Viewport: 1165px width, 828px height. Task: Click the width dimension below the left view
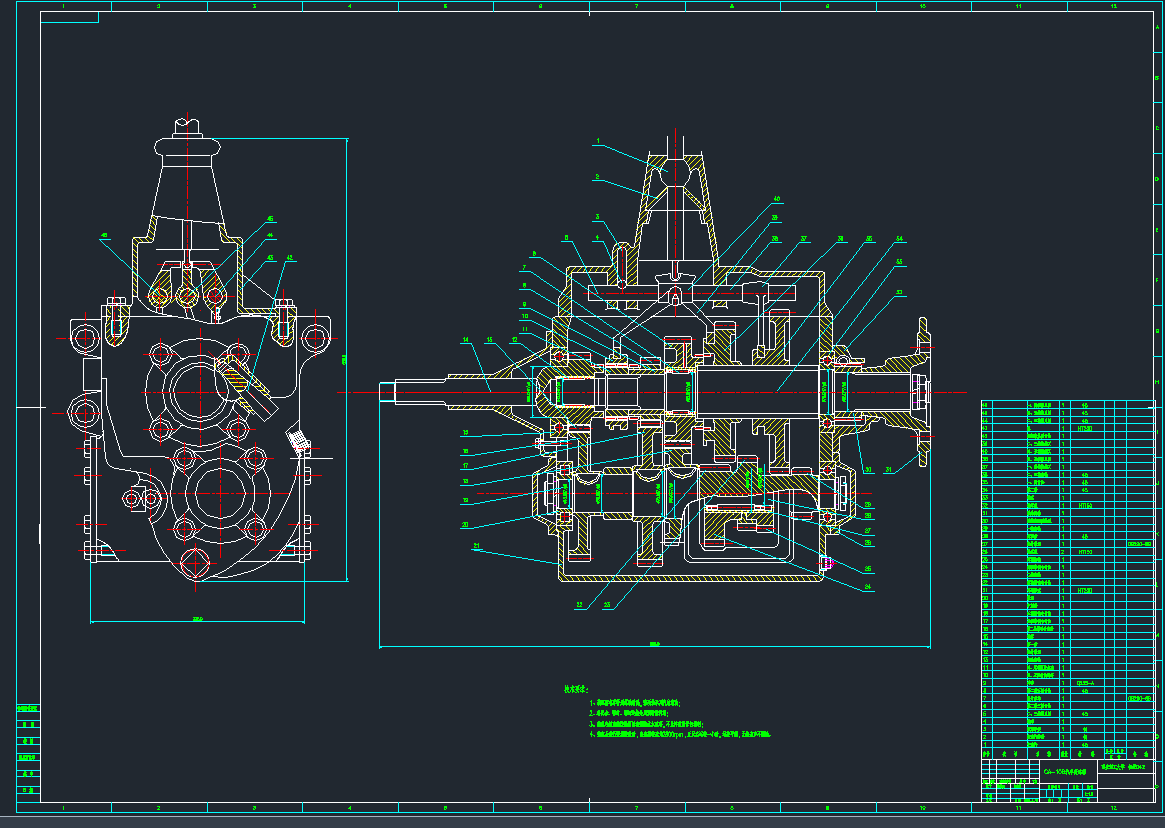(197, 620)
